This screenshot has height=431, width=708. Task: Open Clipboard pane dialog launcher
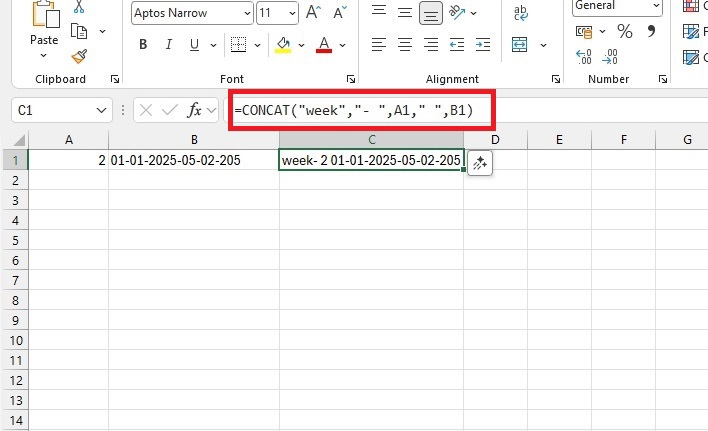(115, 79)
